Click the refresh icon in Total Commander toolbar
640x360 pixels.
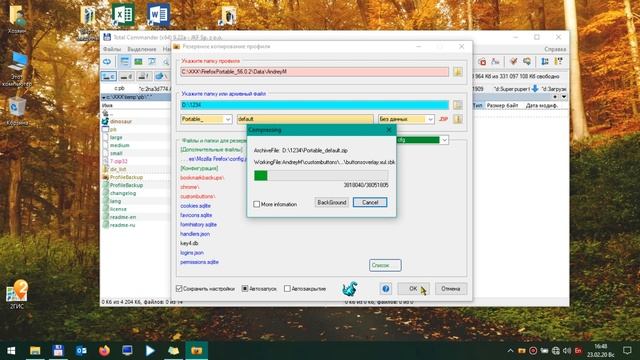tap(107, 62)
